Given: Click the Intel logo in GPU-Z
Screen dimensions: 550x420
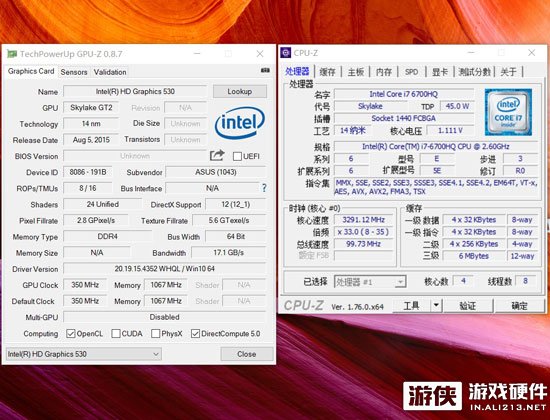Looking at the screenshot, I should [240, 123].
